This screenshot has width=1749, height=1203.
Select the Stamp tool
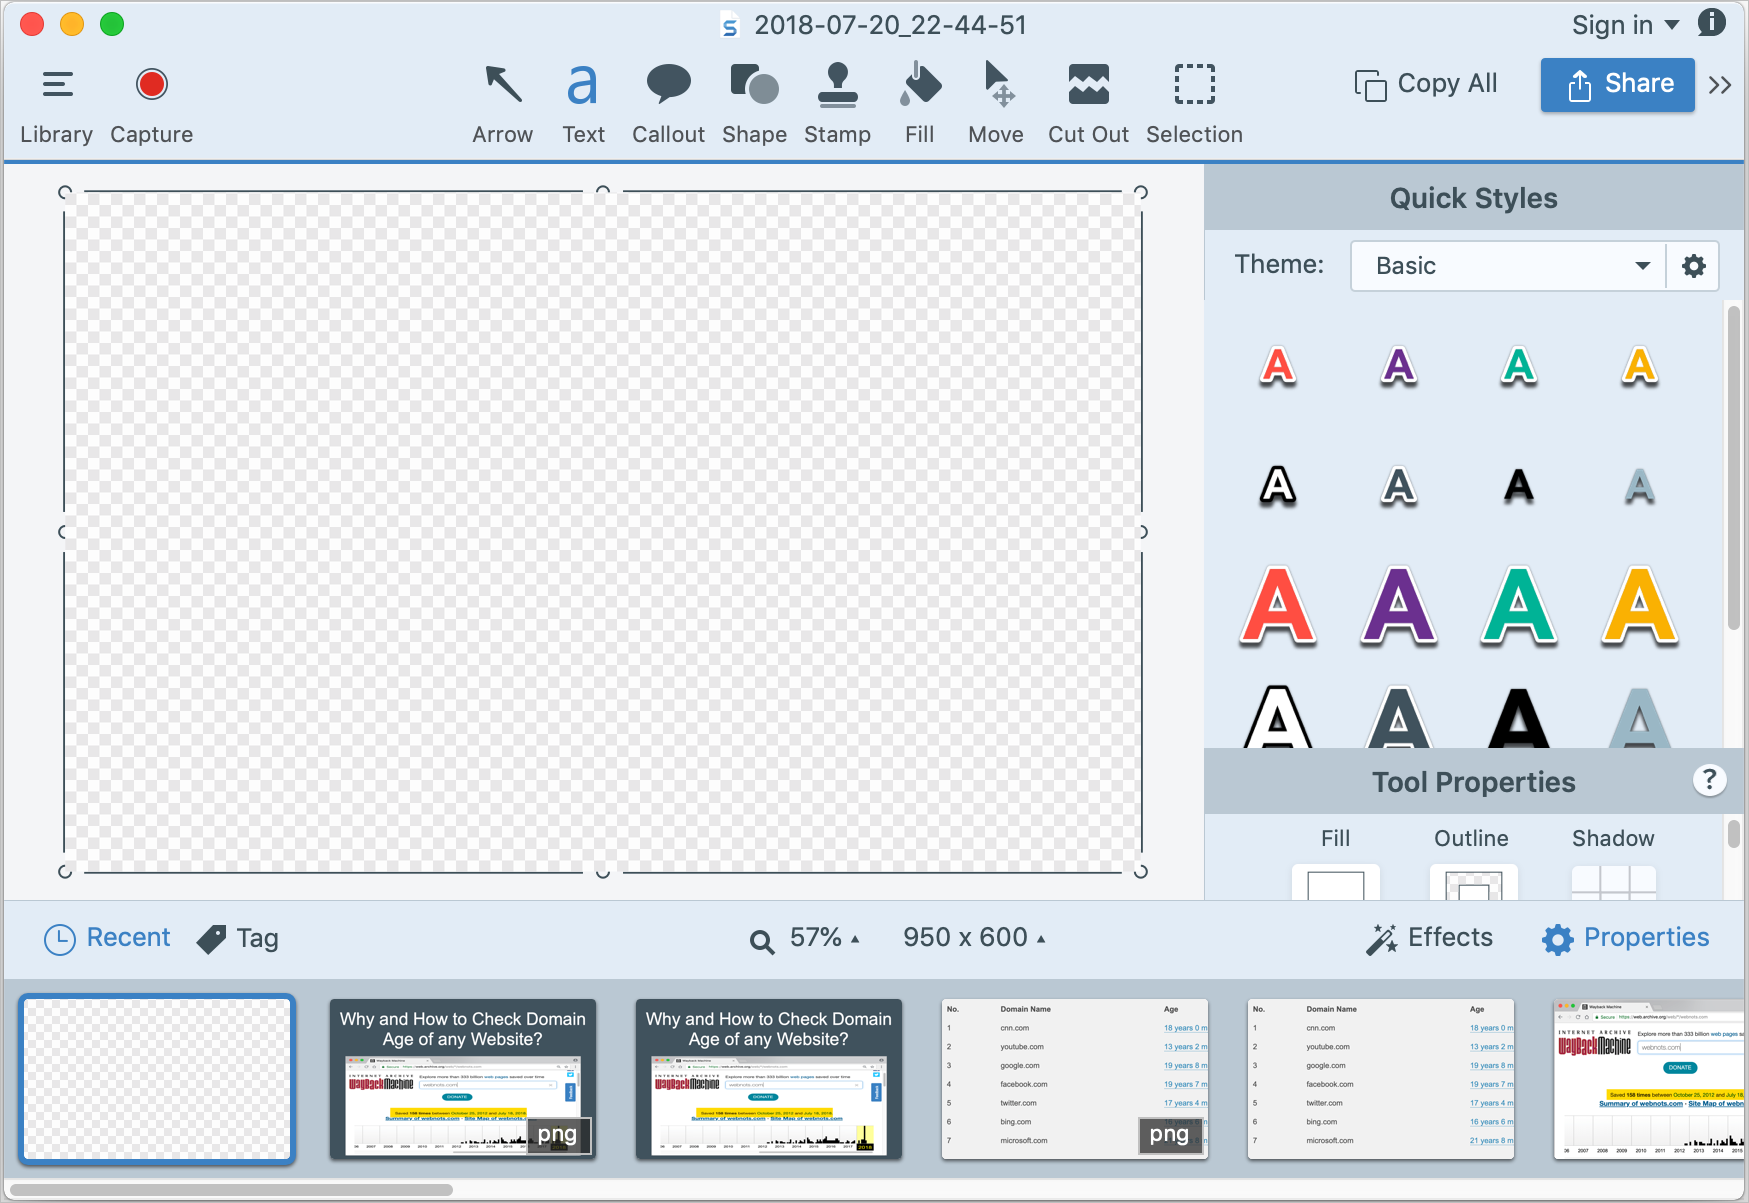[837, 100]
